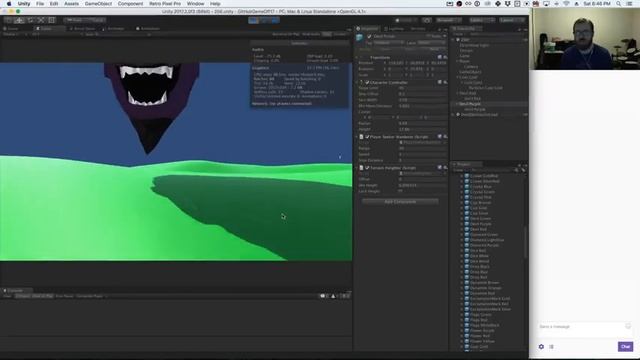This screenshot has width=640, height=360.
Task: Toggle Console Clear on Play
Action: (x=43, y=296)
